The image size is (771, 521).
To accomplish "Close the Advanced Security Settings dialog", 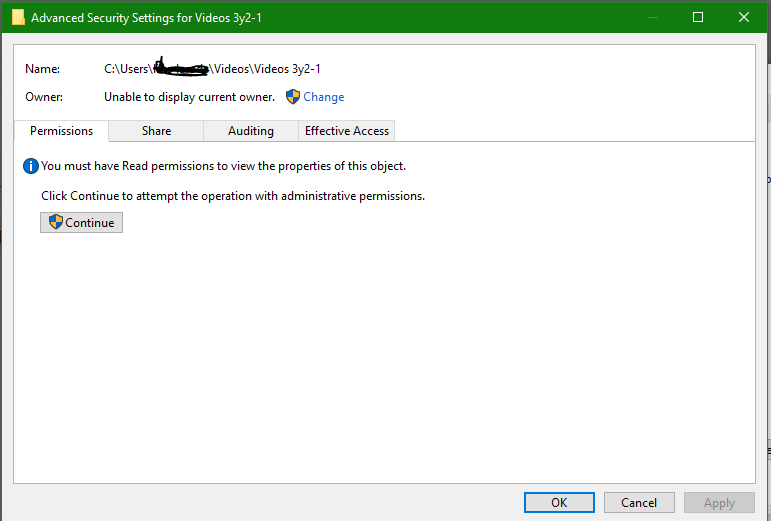I will [x=743, y=17].
